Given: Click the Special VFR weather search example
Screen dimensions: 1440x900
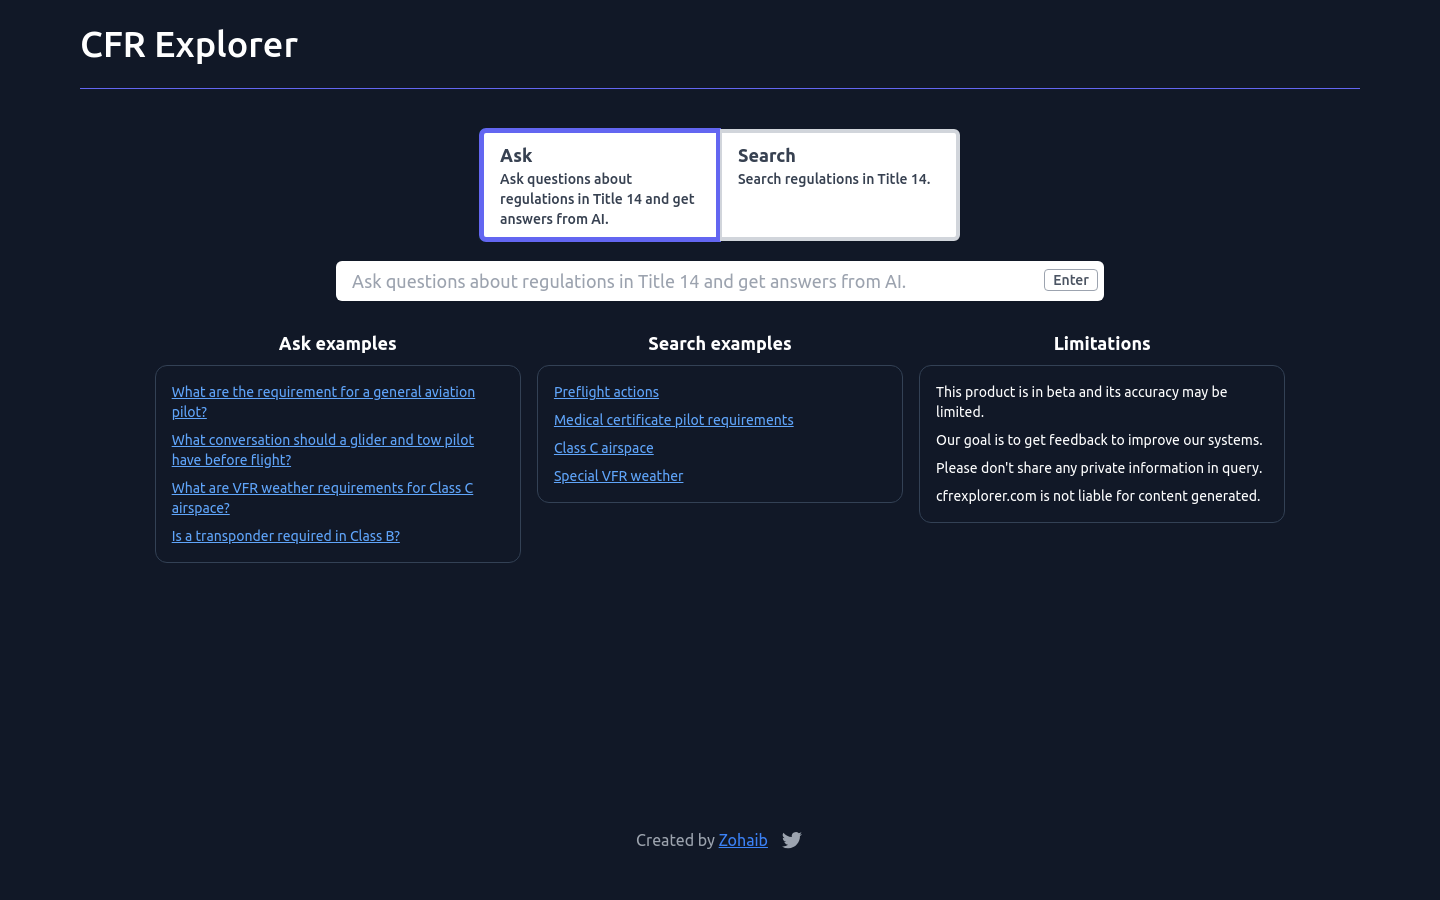Looking at the screenshot, I should click(x=618, y=476).
